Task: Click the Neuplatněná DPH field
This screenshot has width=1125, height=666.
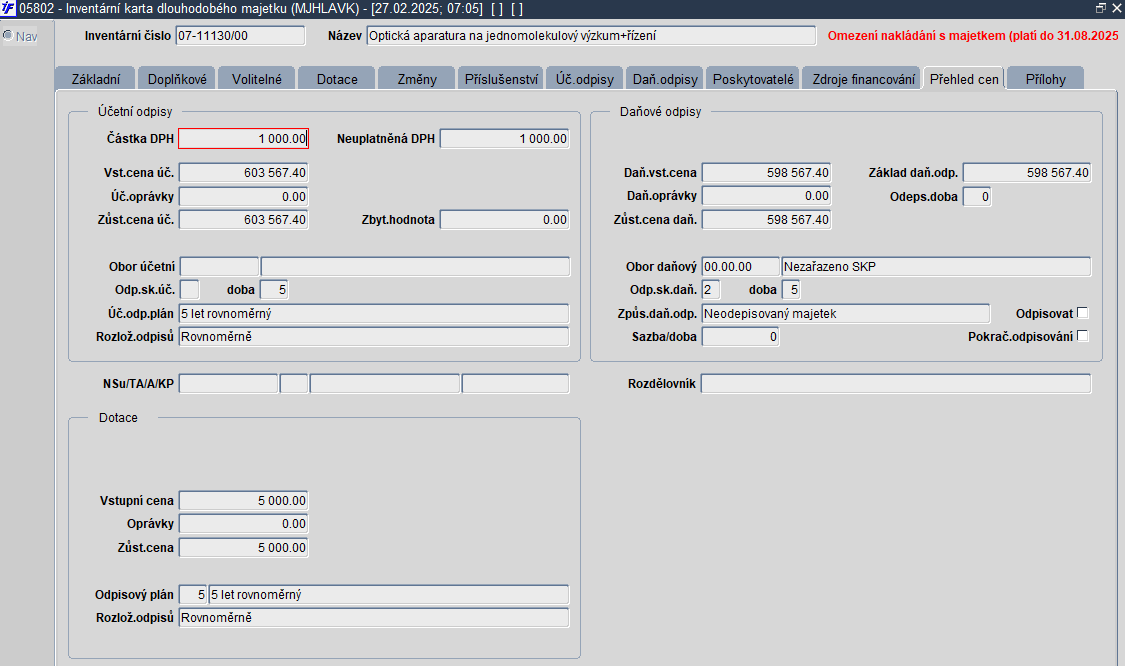Action: (504, 139)
